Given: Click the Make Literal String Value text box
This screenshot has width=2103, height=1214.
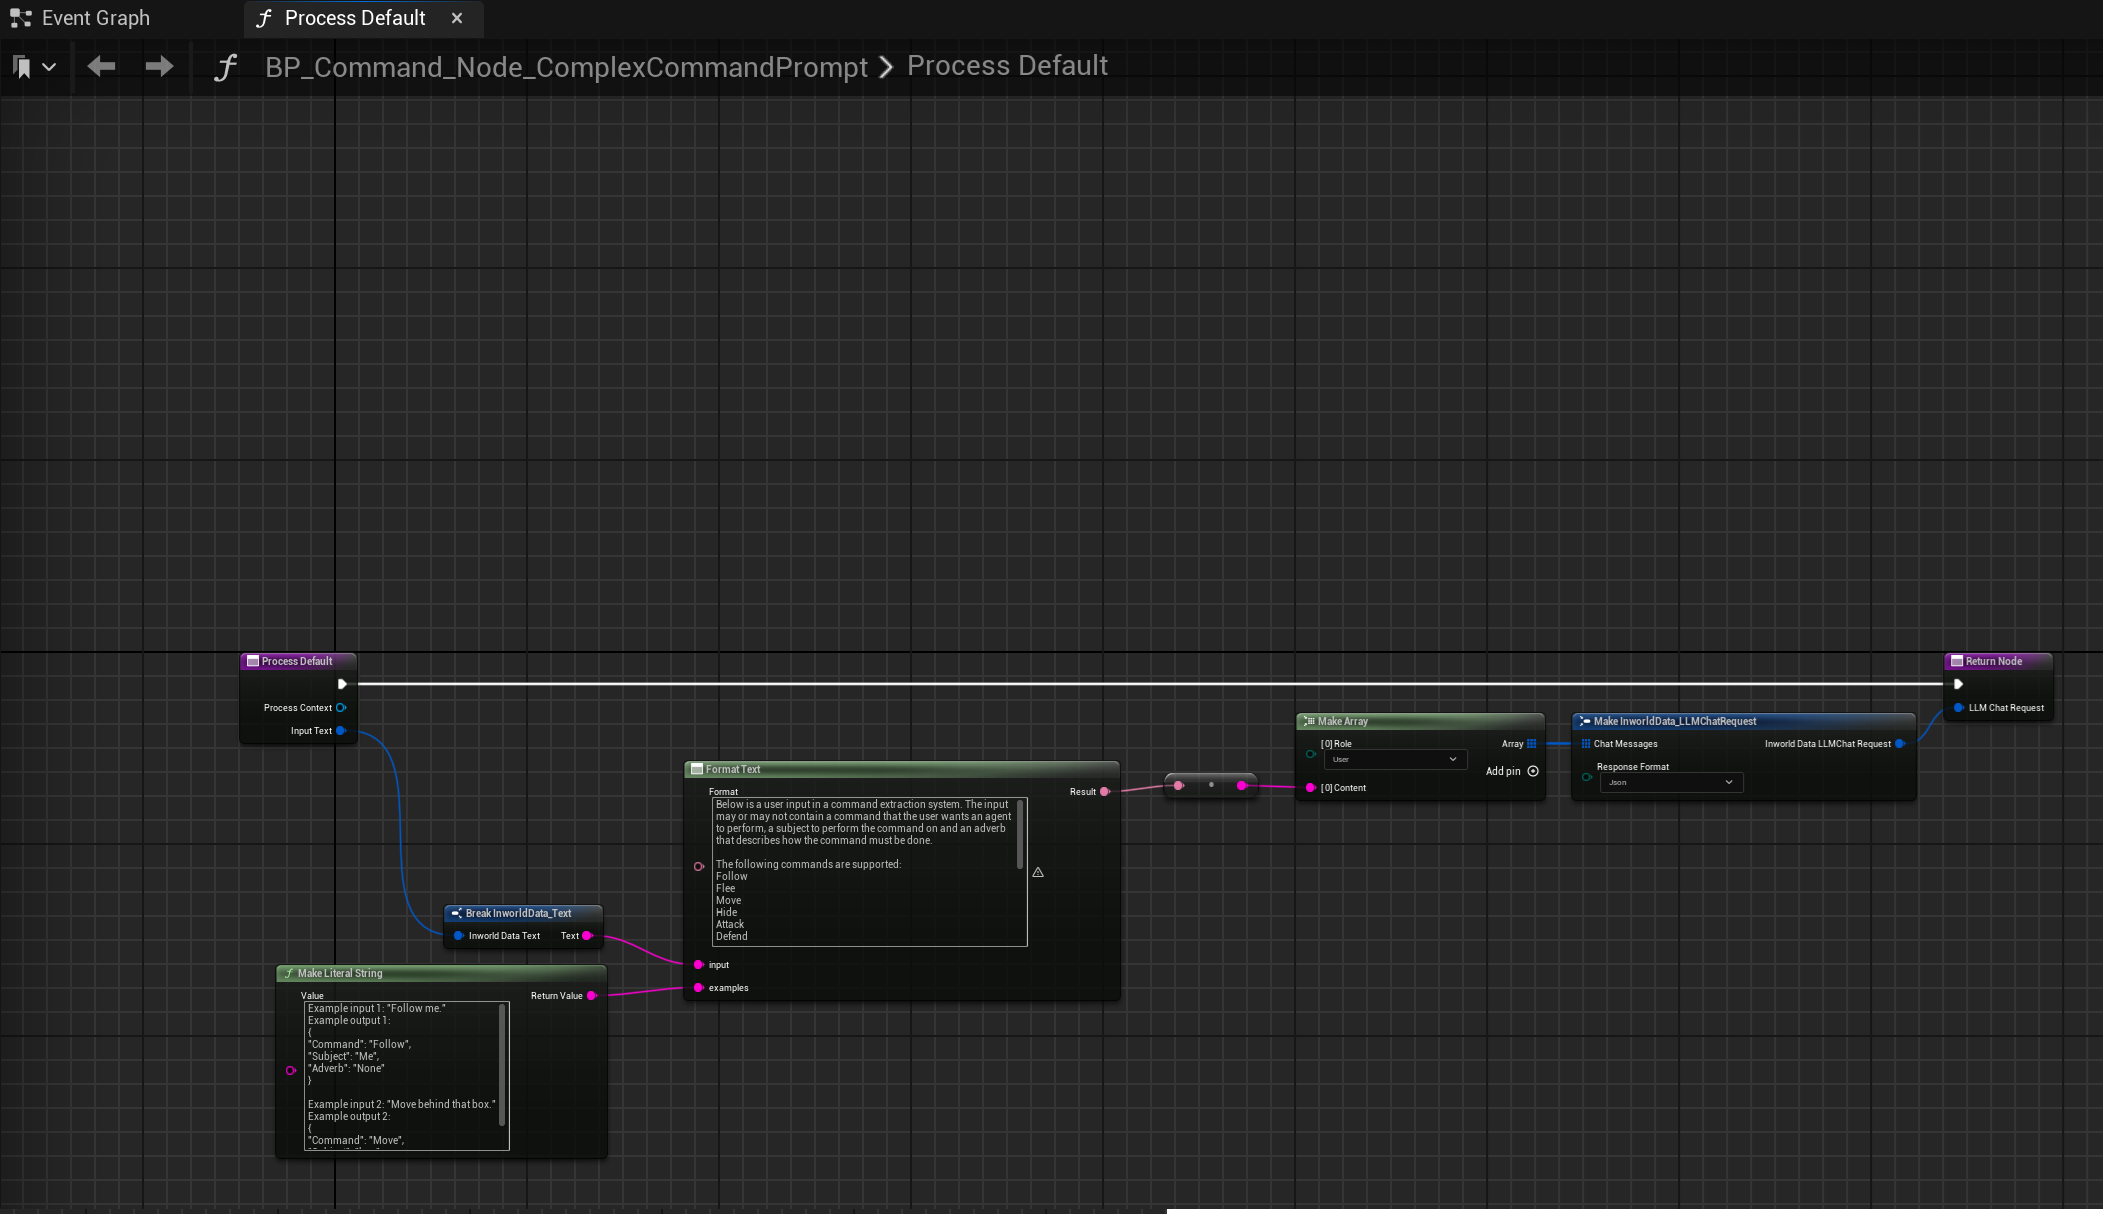Looking at the screenshot, I should [x=400, y=1075].
